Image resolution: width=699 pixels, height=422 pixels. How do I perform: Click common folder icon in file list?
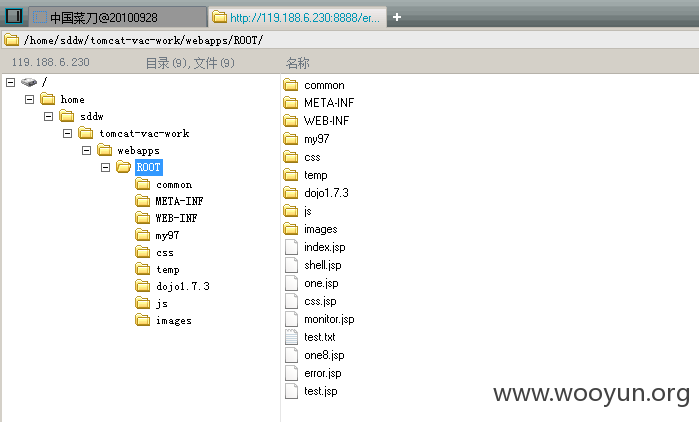(291, 85)
